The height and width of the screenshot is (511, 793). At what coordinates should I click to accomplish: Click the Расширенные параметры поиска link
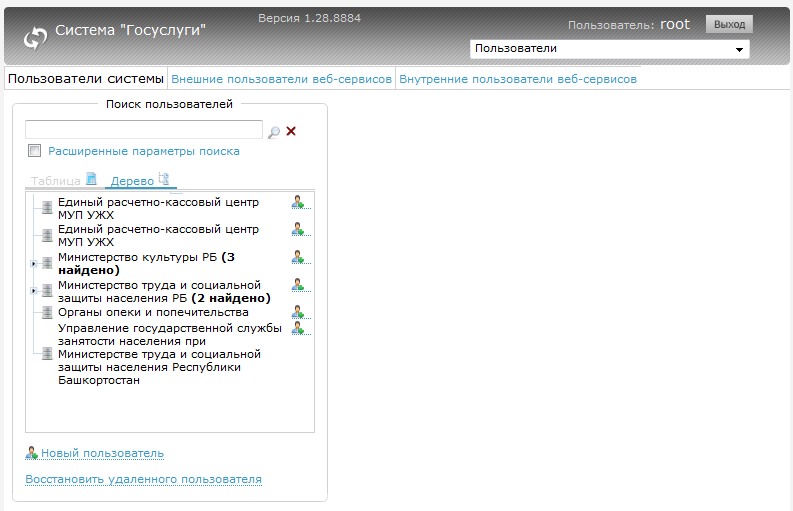pos(144,151)
